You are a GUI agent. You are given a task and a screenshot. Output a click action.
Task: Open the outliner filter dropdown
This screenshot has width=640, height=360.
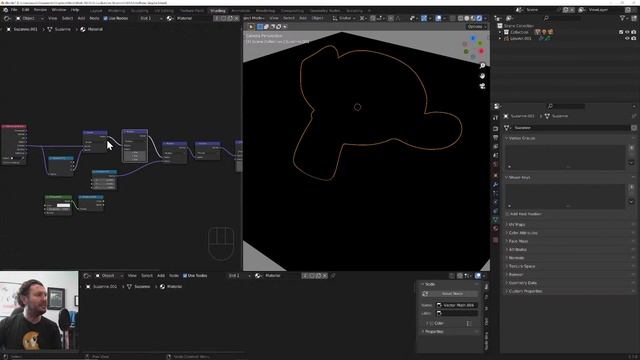pyautogui.click(x=623, y=18)
